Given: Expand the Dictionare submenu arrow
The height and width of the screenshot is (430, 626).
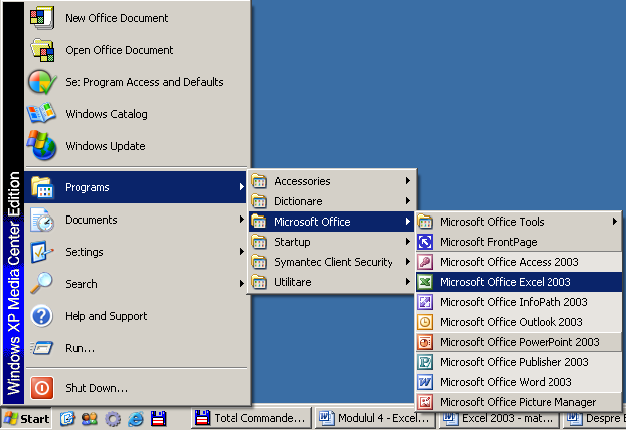Looking at the screenshot, I should click(408, 200).
